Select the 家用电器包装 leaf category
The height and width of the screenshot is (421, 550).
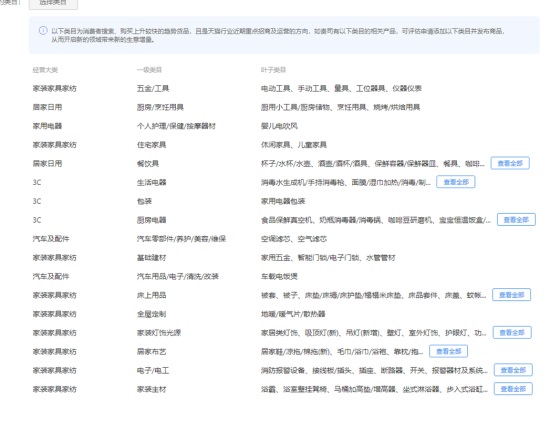tap(283, 201)
